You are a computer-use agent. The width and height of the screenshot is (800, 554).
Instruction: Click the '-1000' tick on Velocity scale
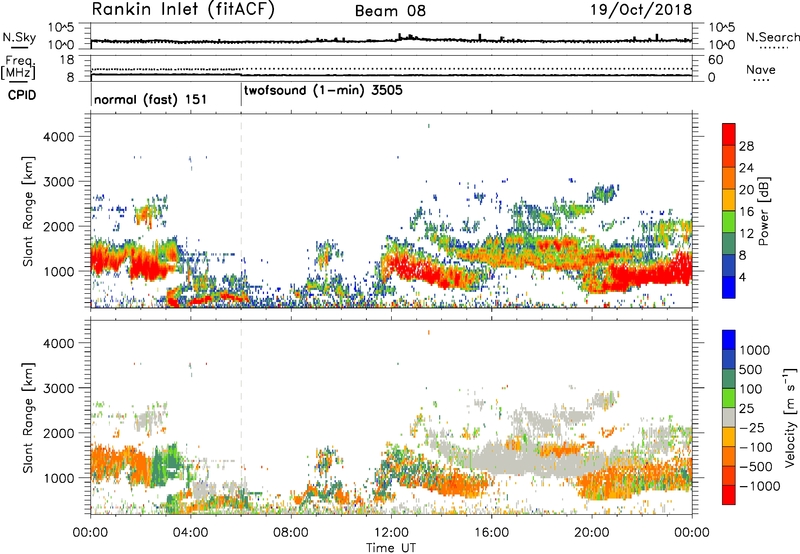(x=760, y=486)
